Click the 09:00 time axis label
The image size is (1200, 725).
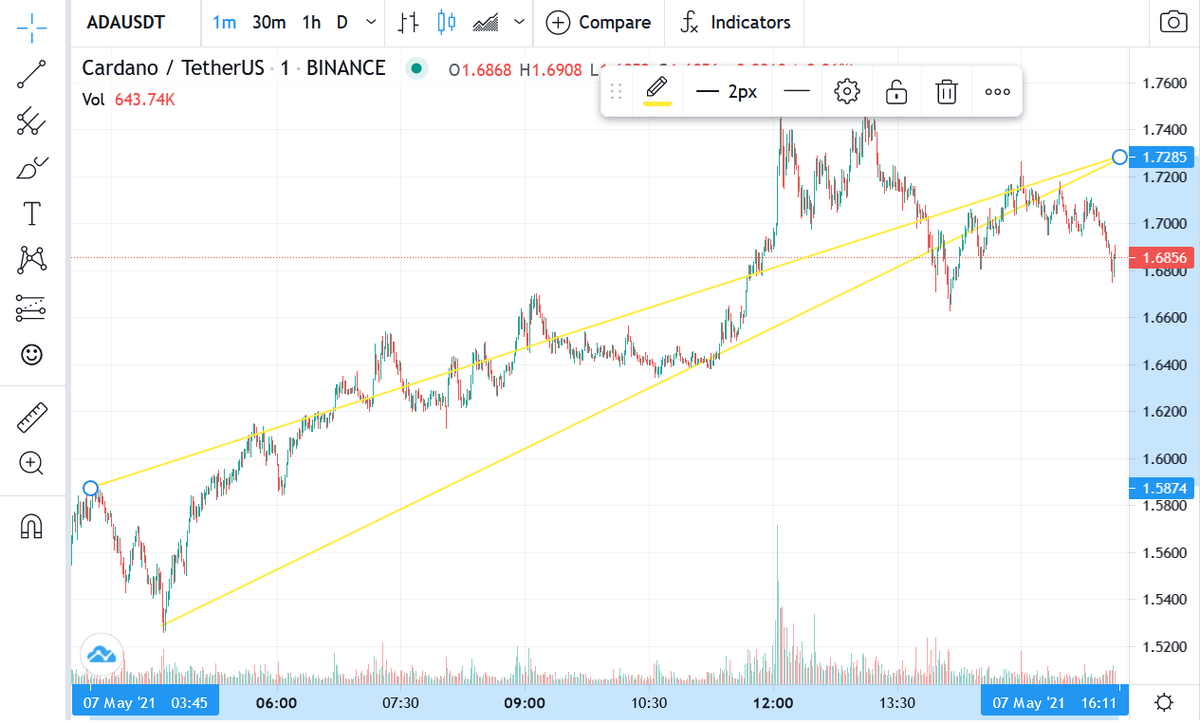(x=524, y=702)
